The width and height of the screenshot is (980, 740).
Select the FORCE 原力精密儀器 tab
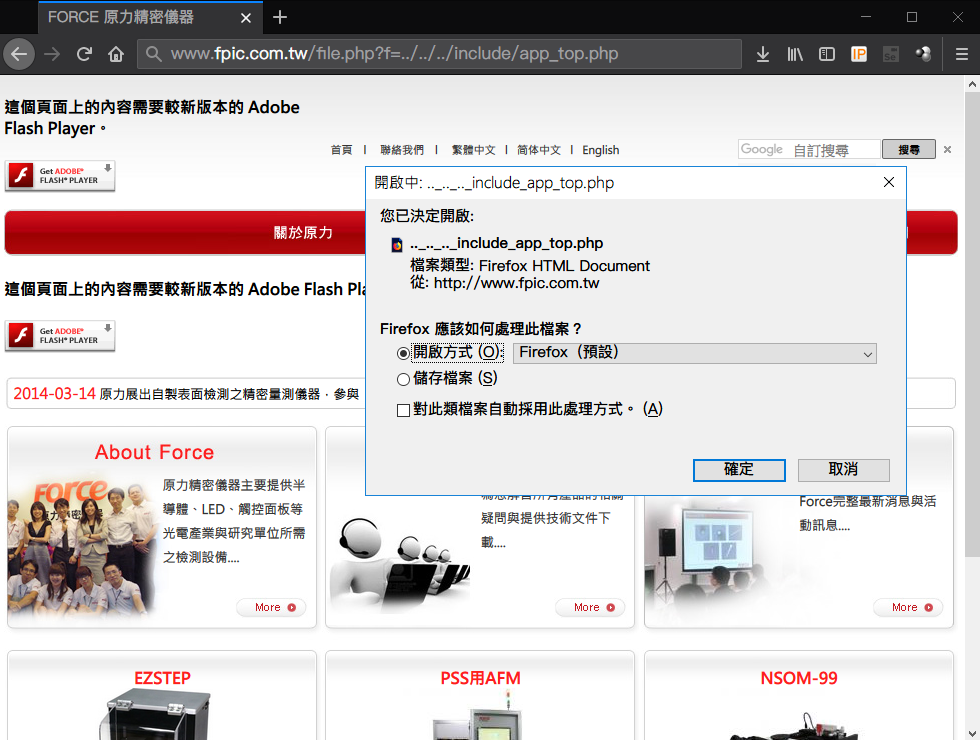(x=150, y=18)
